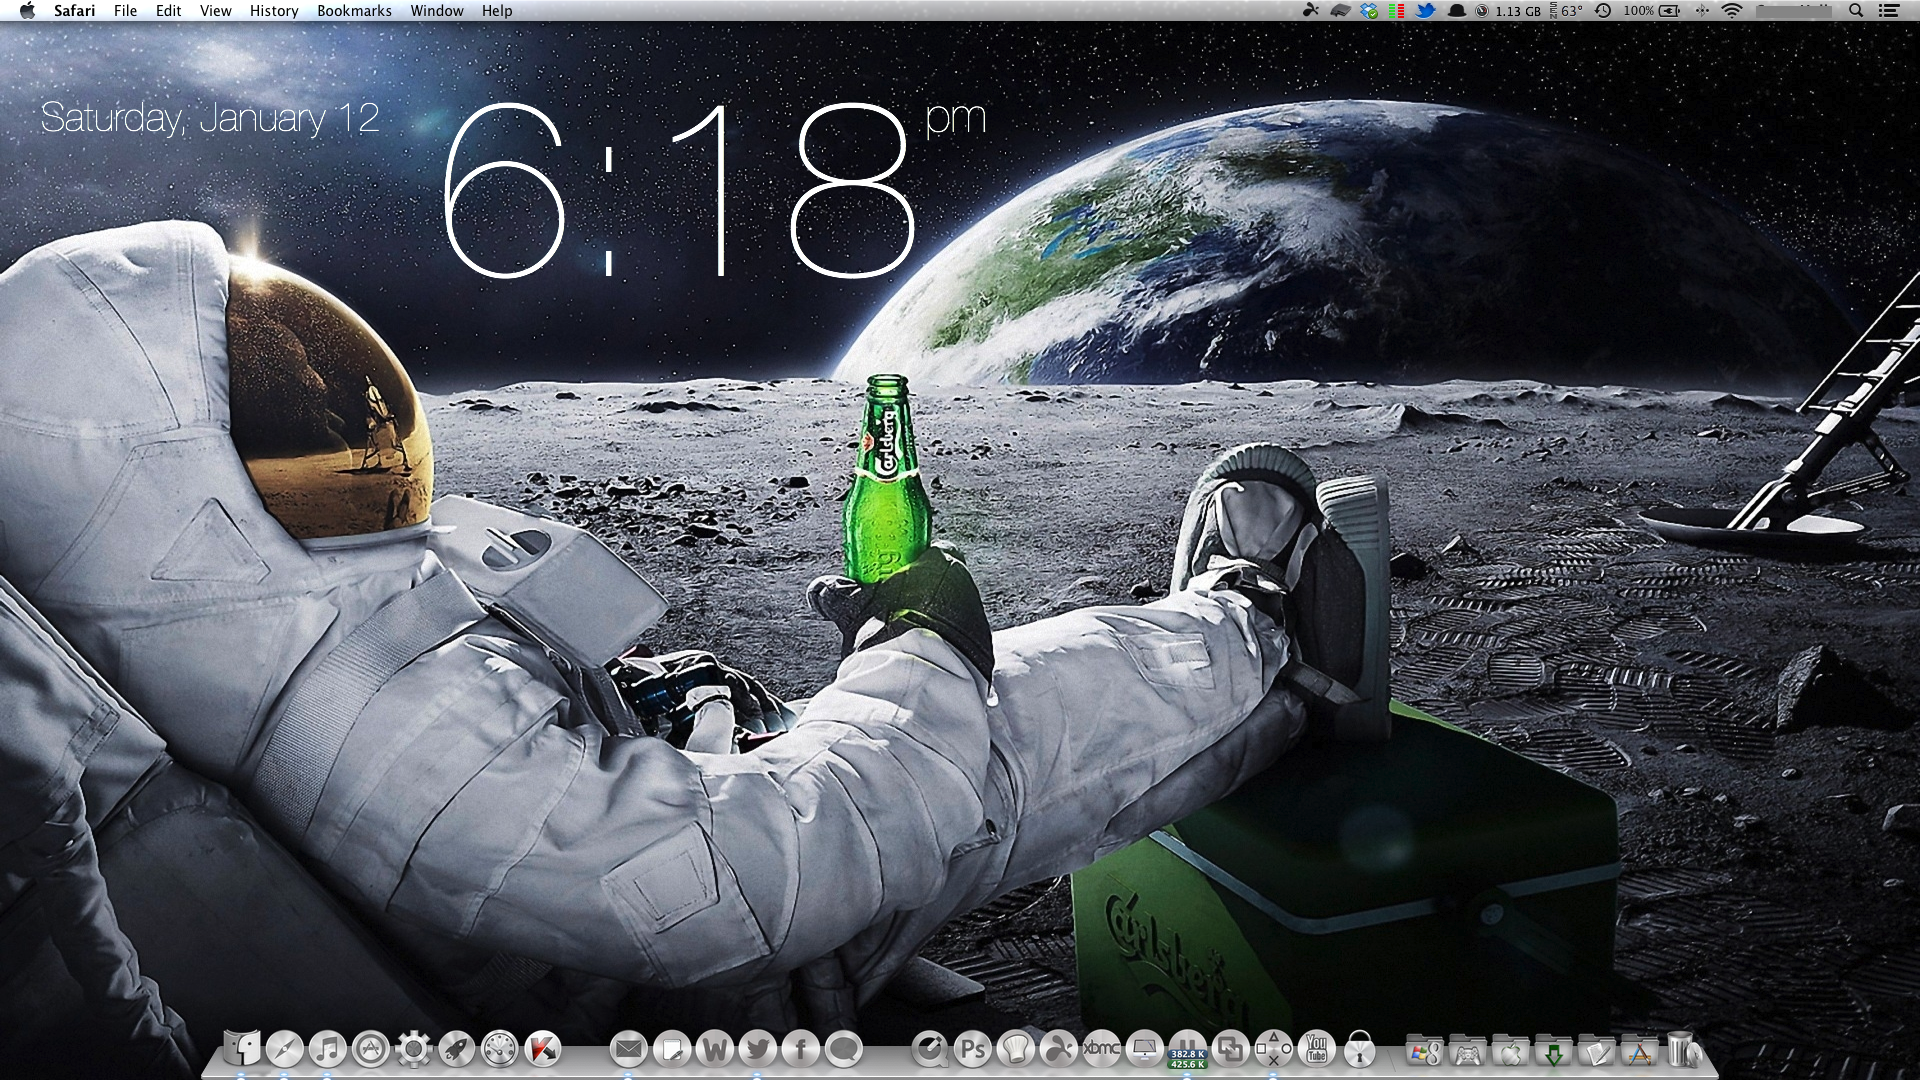1920x1080 pixels.
Task: Open PlayStation symbols dock icon
Action: (x=1274, y=1049)
